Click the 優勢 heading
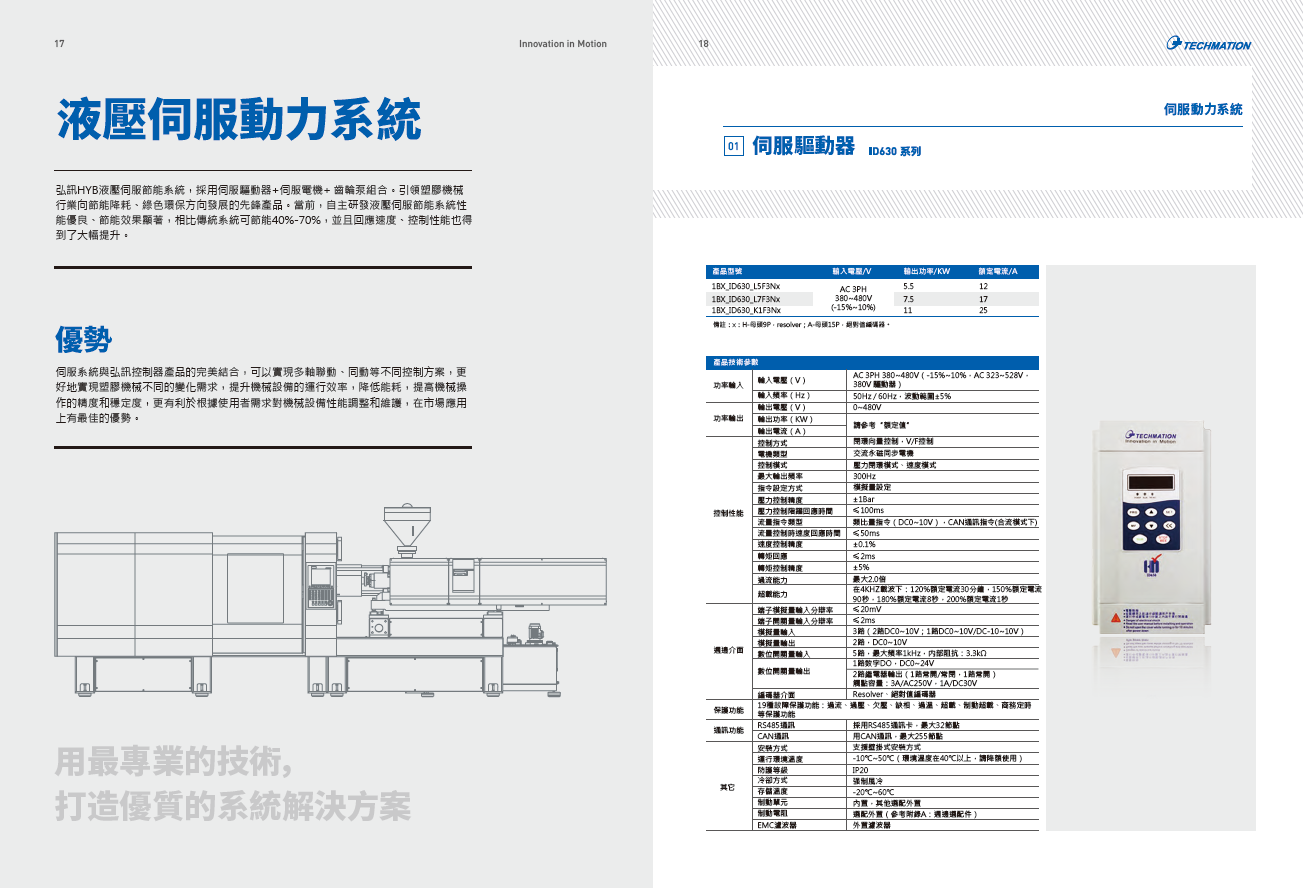Image resolution: width=1303 pixels, height=888 pixels. [83, 339]
